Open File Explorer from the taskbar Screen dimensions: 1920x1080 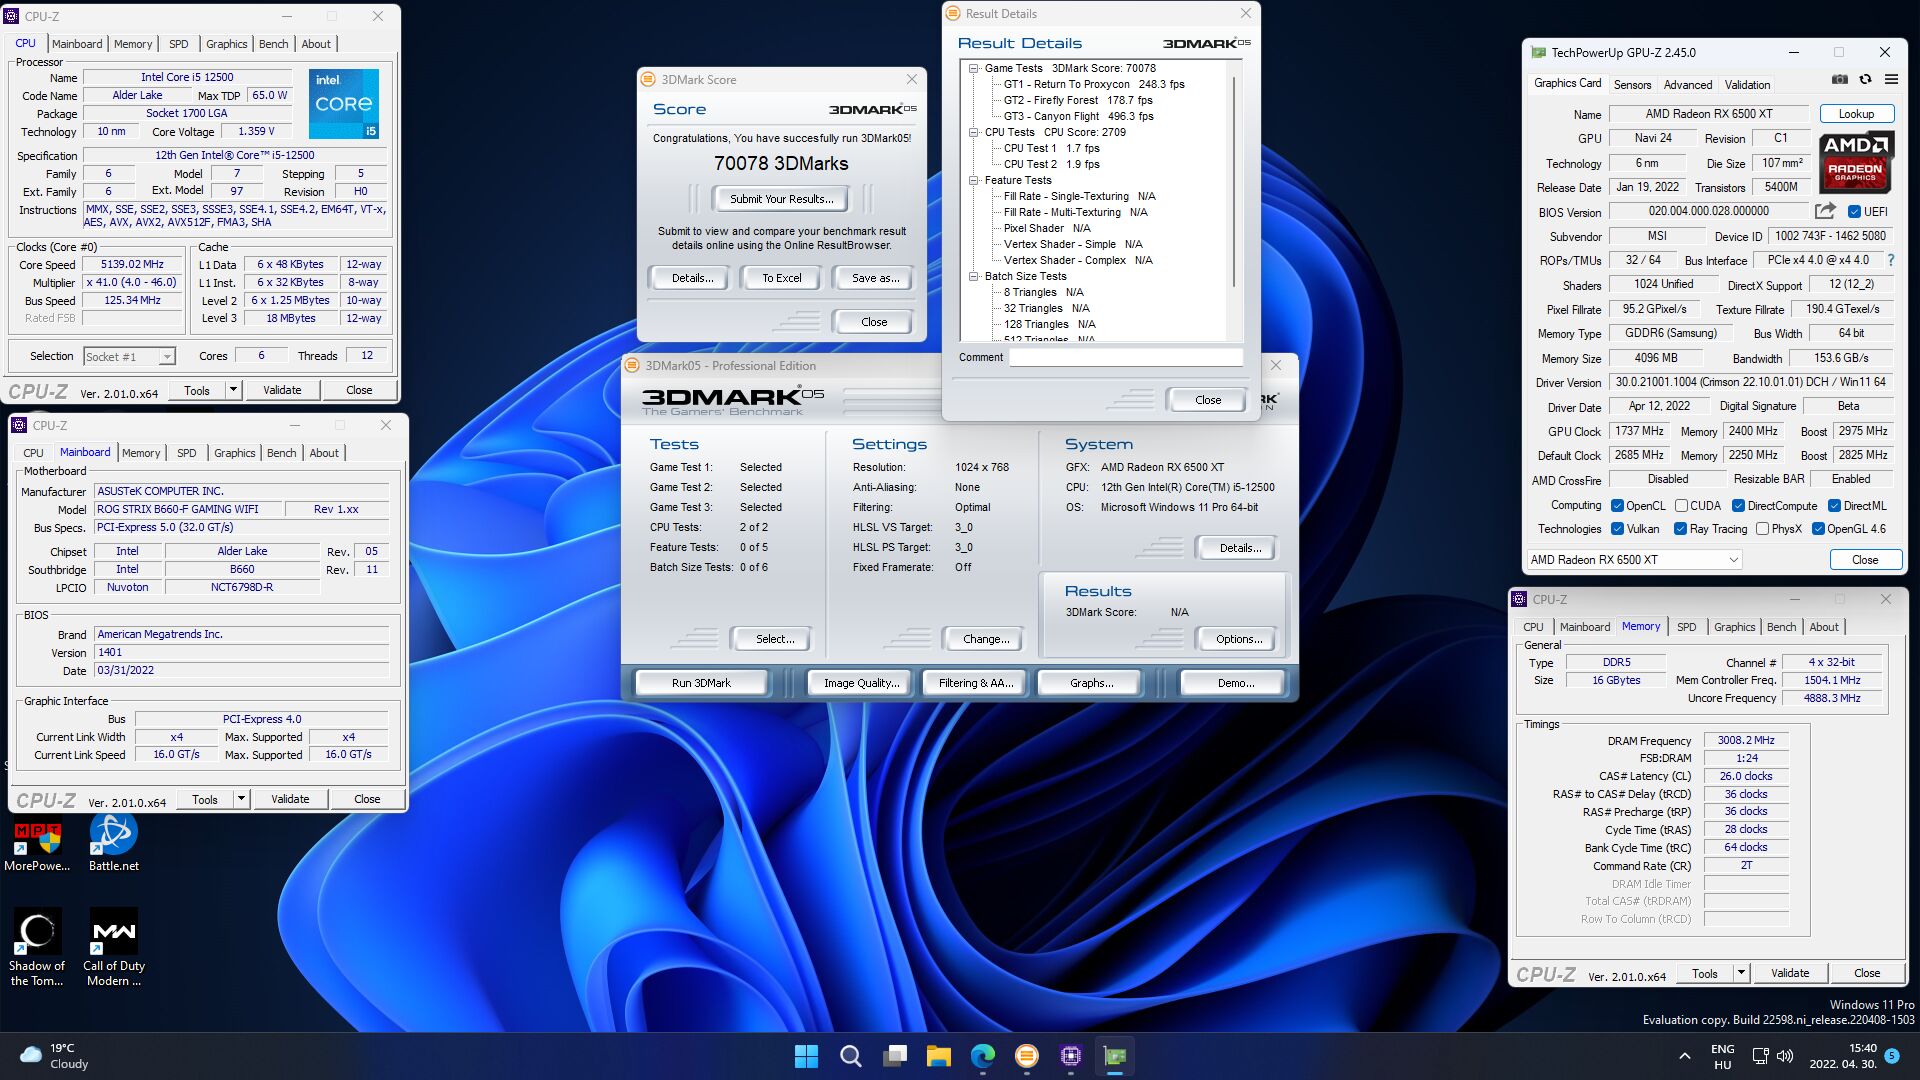938,1056
